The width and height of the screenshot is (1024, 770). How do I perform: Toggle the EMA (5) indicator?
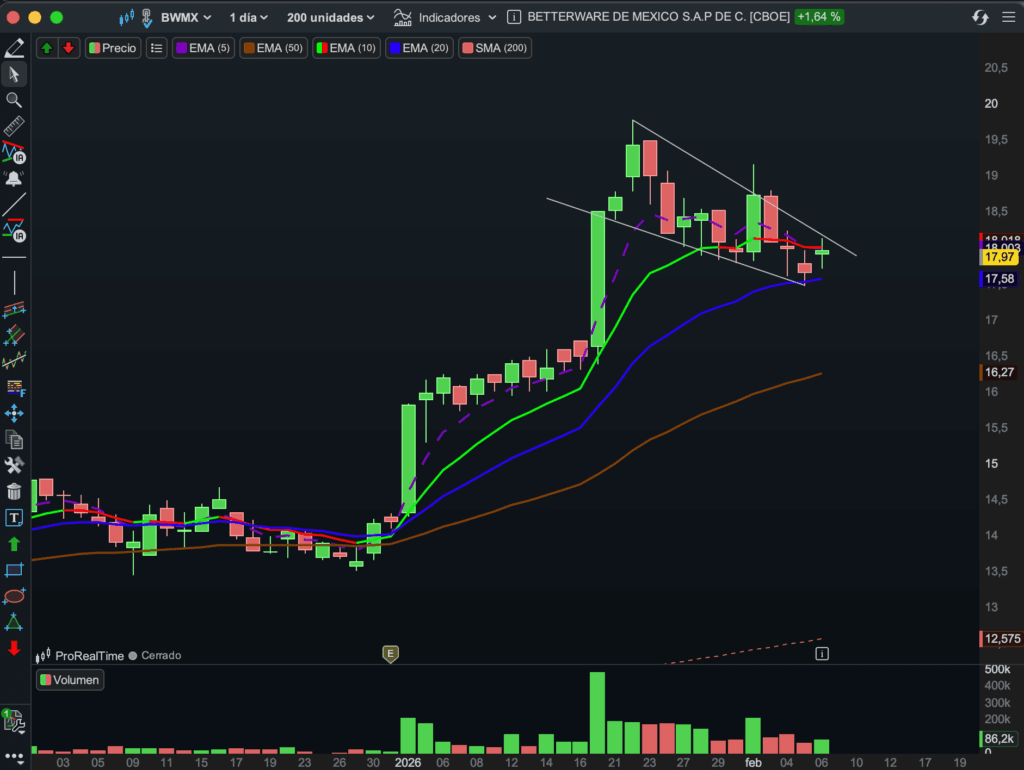(x=203, y=48)
